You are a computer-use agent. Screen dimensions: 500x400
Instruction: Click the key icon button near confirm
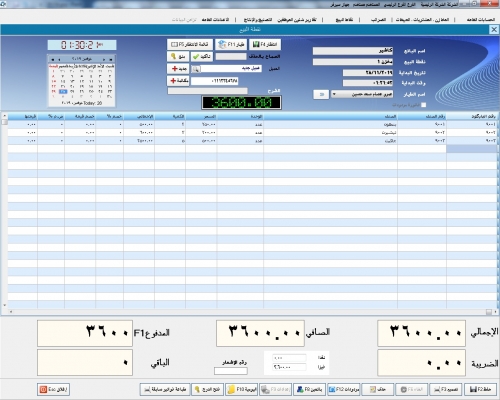[x=178, y=56]
